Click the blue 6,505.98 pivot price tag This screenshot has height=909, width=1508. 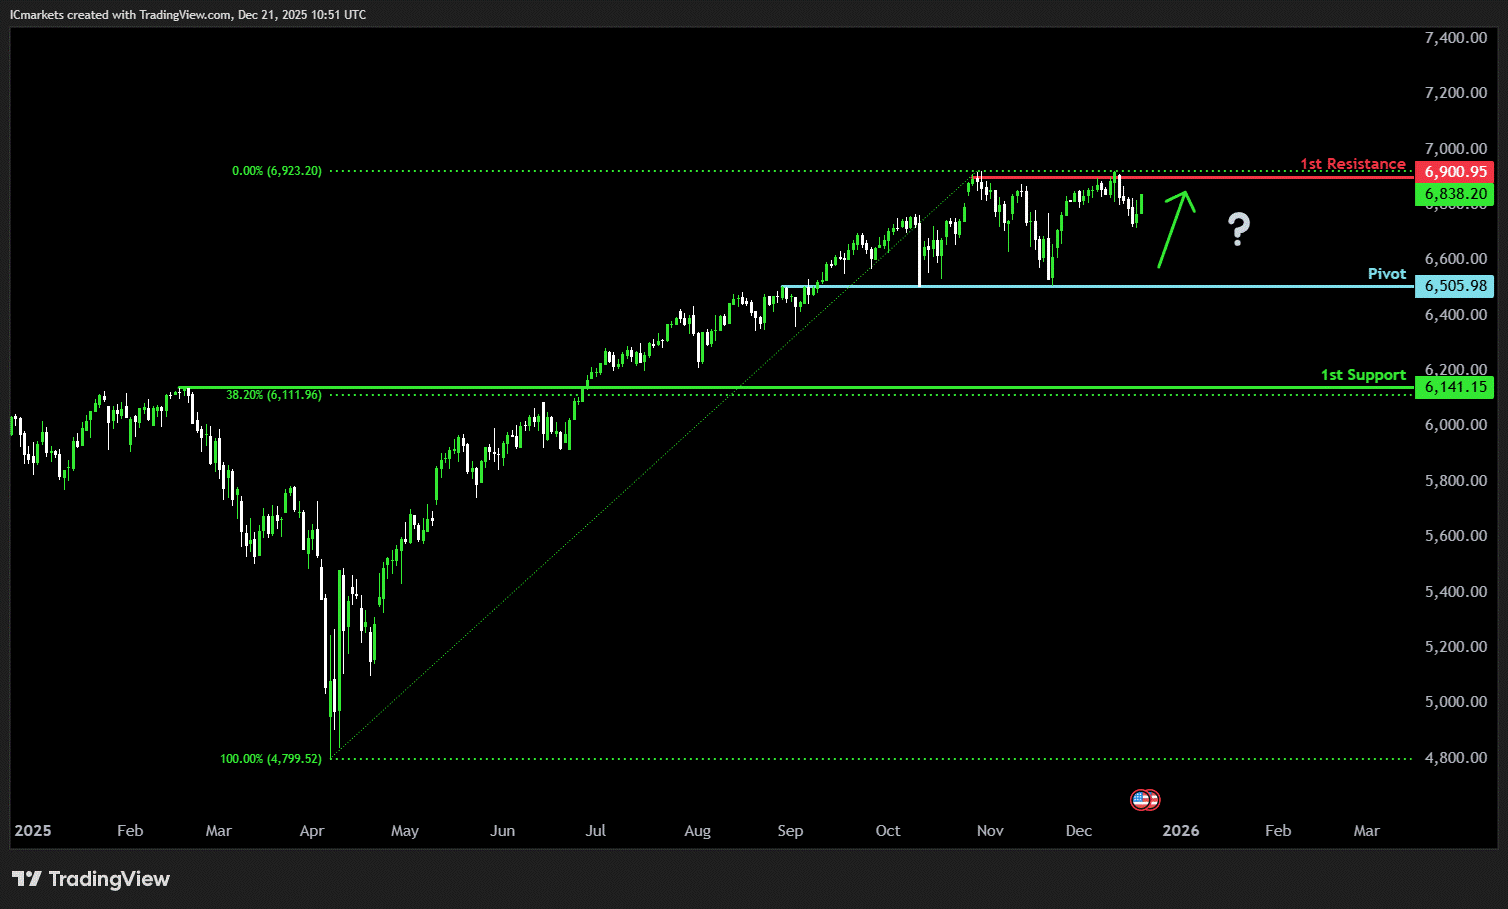point(1454,286)
